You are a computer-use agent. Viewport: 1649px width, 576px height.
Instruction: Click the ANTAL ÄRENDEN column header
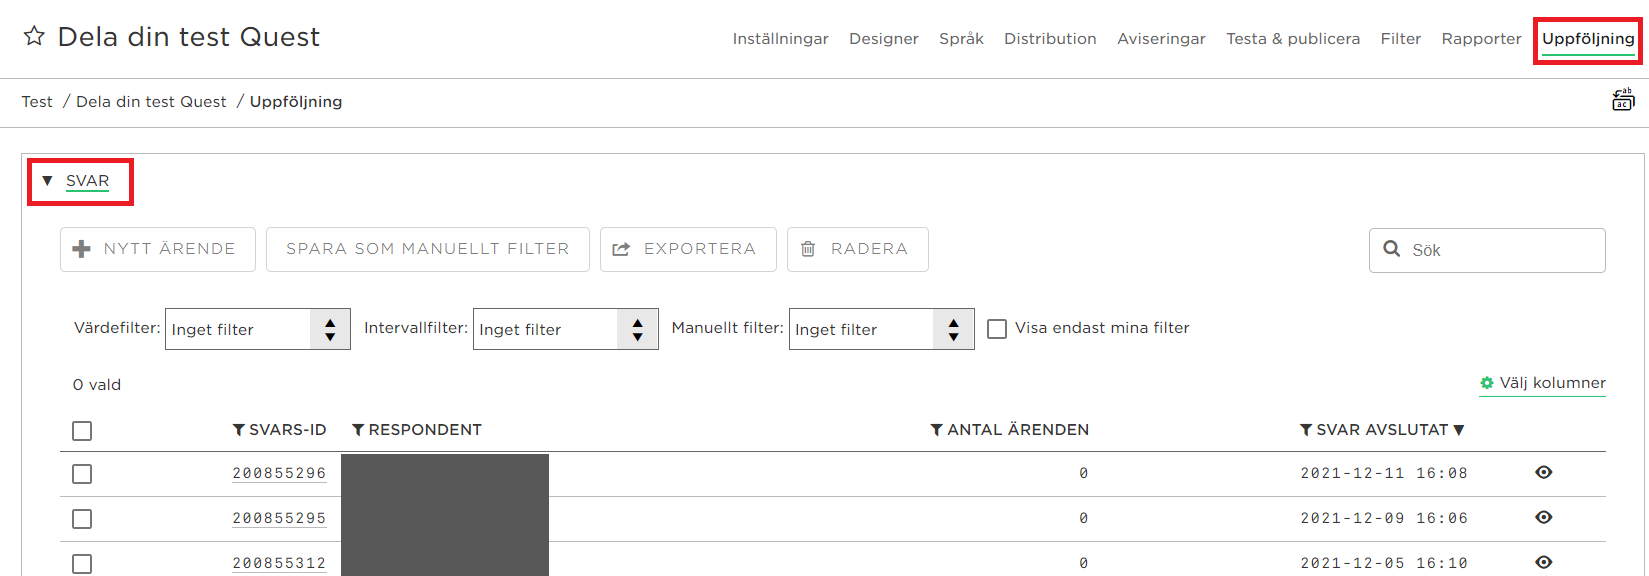coord(1018,430)
